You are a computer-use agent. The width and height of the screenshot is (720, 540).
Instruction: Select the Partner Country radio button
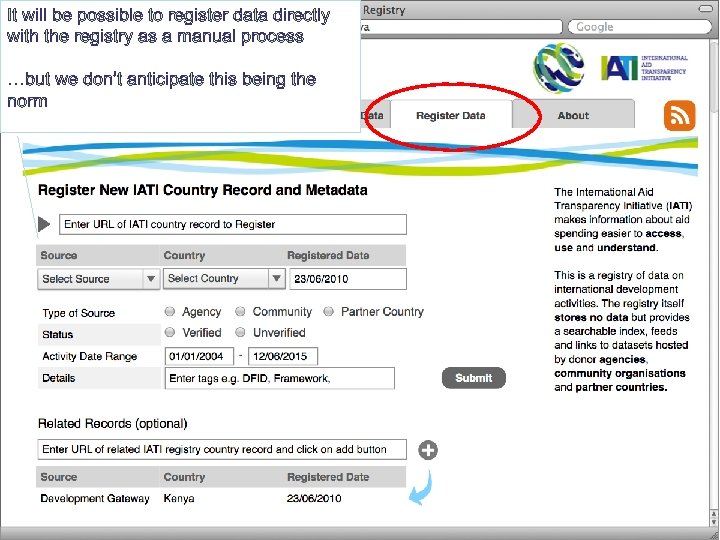tap(328, 311)
